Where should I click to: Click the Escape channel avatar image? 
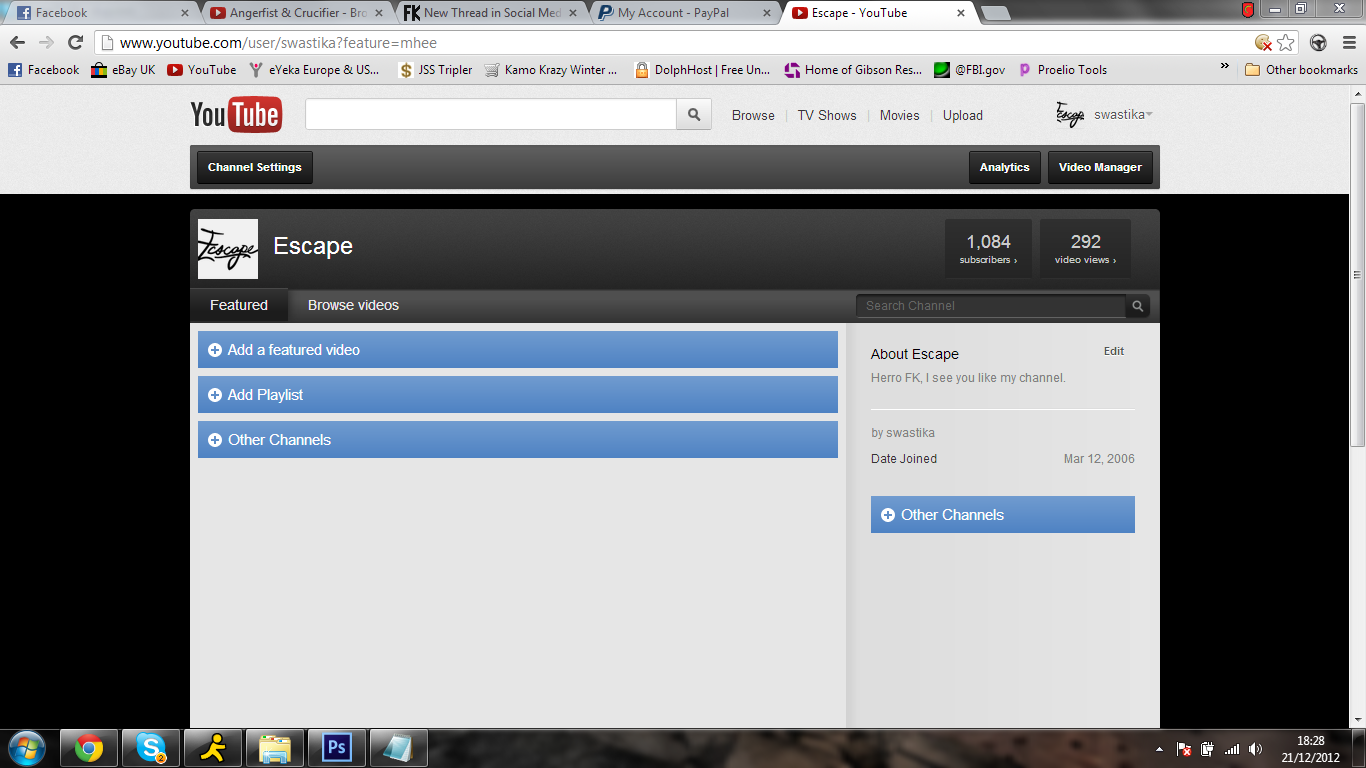click(x=228, y=249)
